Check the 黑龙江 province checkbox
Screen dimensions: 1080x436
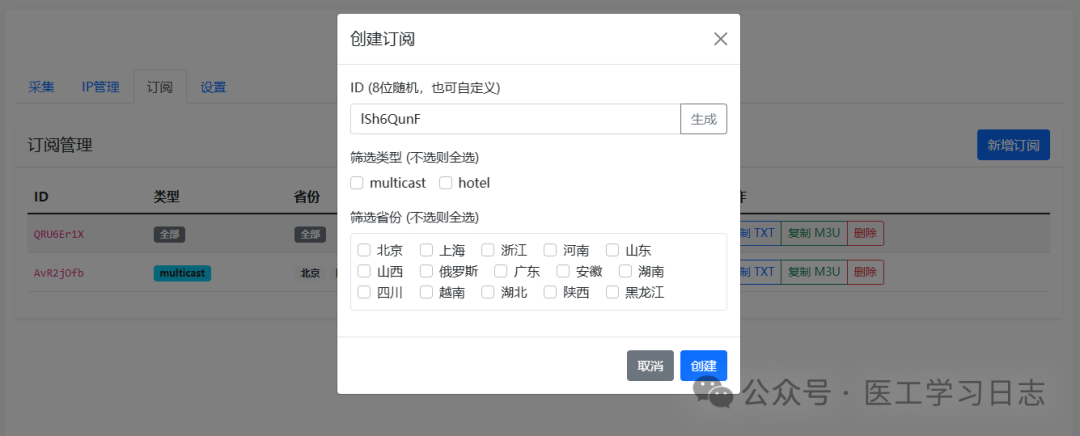[612, 292]
